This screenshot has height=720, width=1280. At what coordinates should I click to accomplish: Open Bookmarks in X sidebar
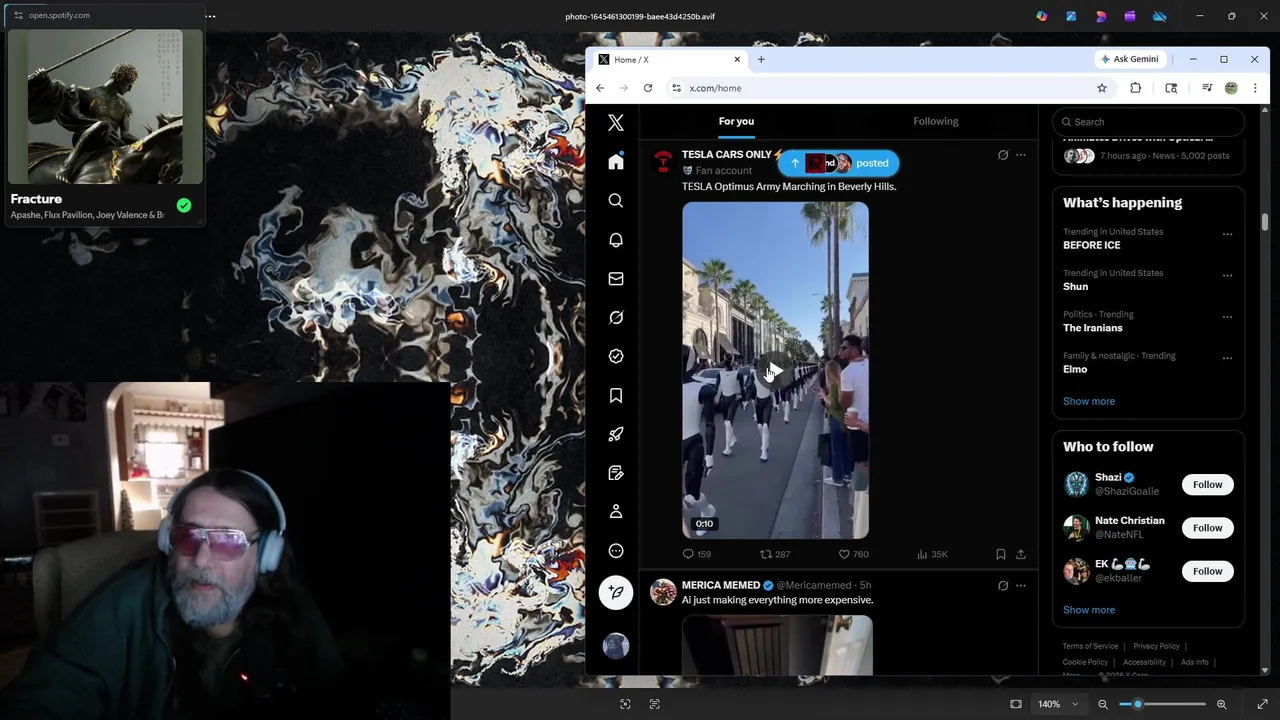click(x=616, y=395)
